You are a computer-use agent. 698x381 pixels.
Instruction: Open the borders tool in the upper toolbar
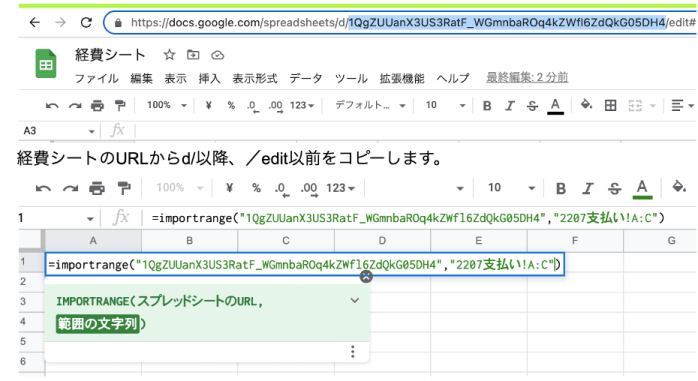coord(610,105)
